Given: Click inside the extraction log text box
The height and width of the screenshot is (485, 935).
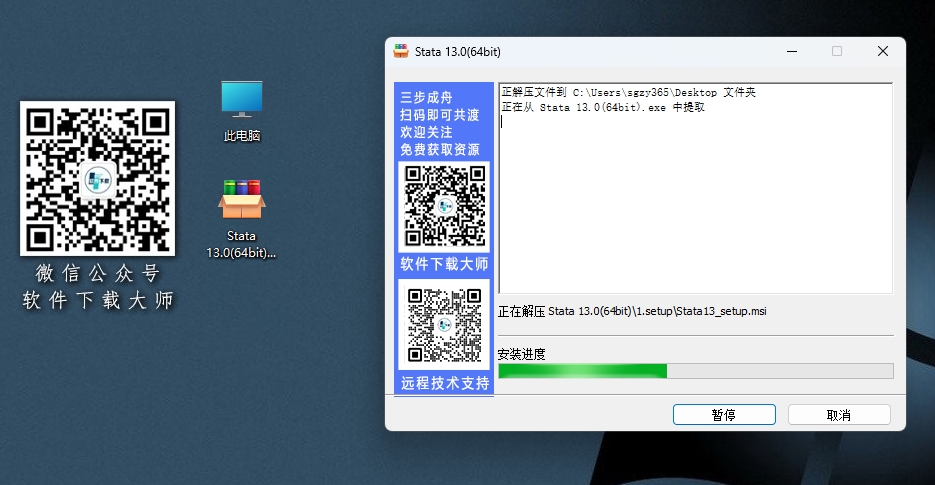Looking at the screenshot, I should (695, 189).
